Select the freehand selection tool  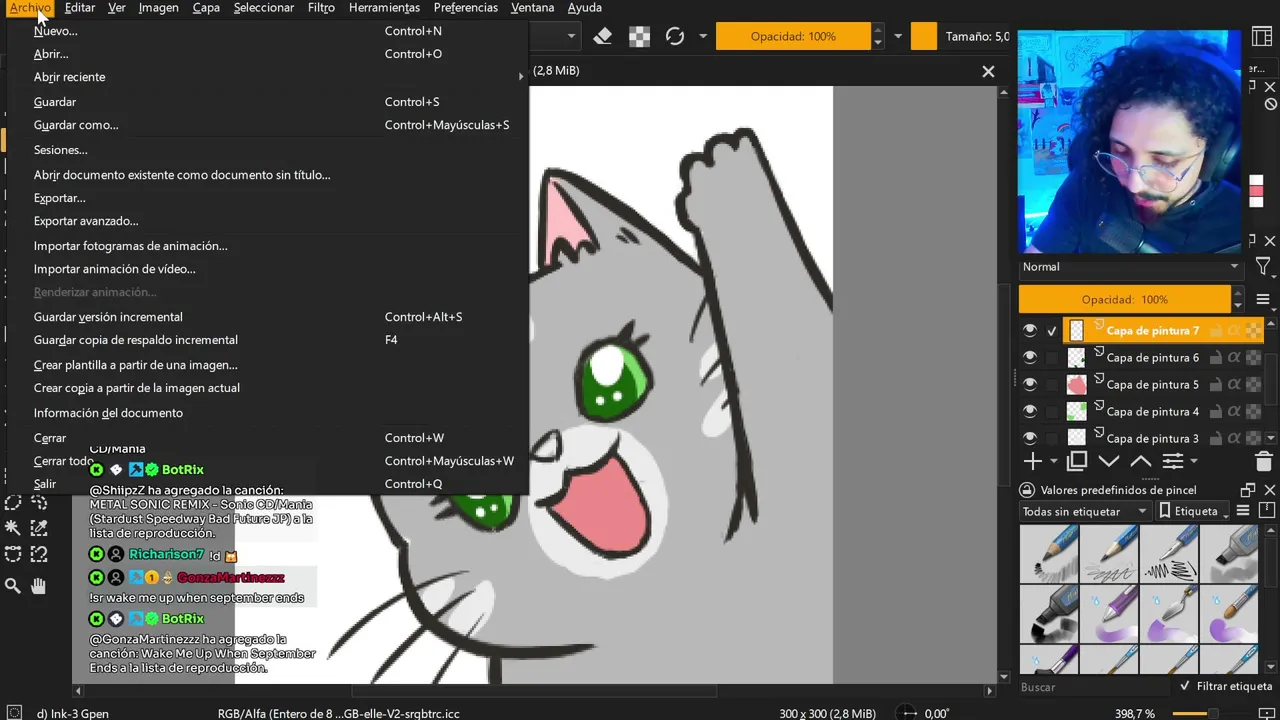tap(39, 503)
